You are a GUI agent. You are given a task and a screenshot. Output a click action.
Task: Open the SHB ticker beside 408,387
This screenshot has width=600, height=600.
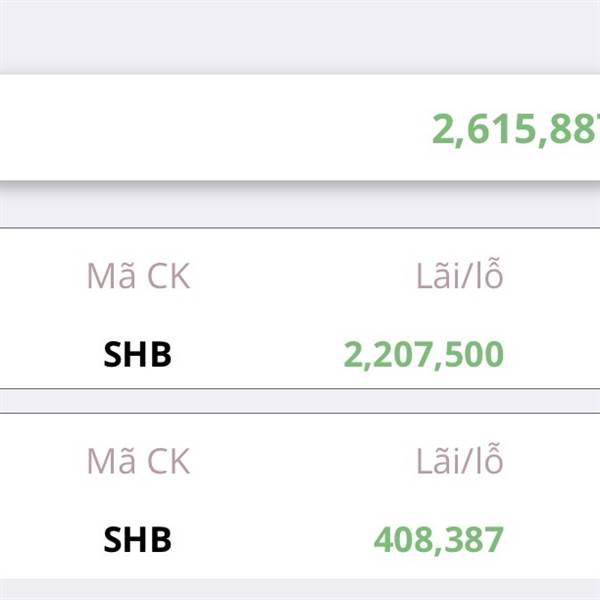click(x=137, y=540)
